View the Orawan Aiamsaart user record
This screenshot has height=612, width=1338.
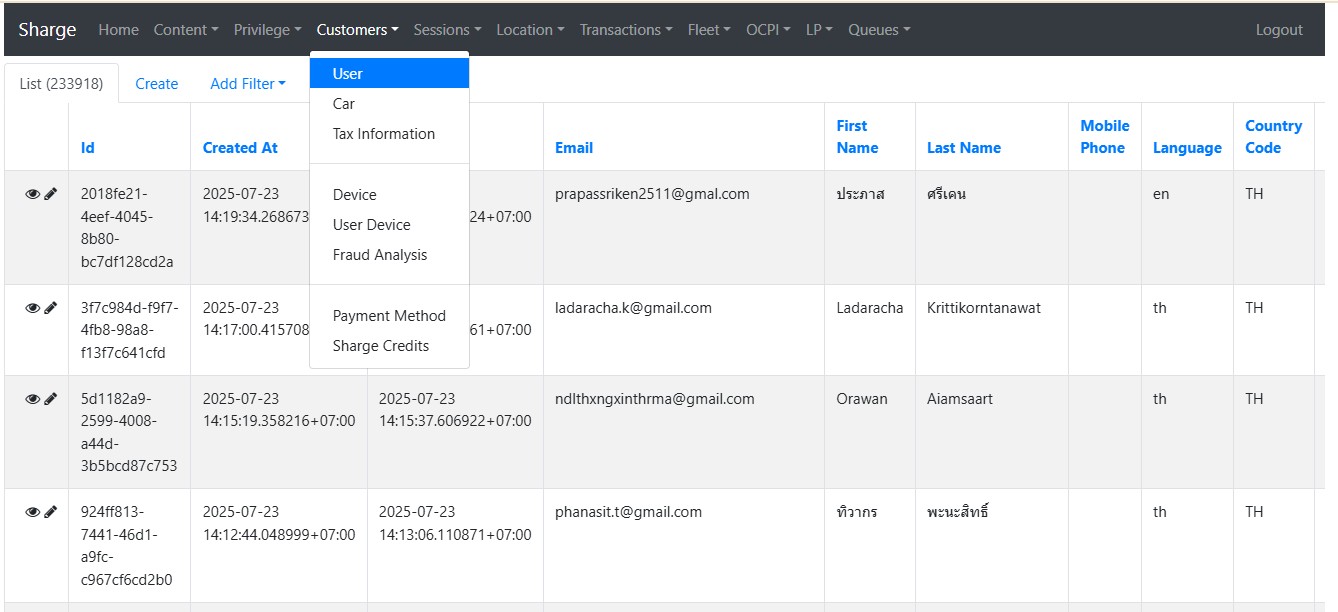point(32,400)
